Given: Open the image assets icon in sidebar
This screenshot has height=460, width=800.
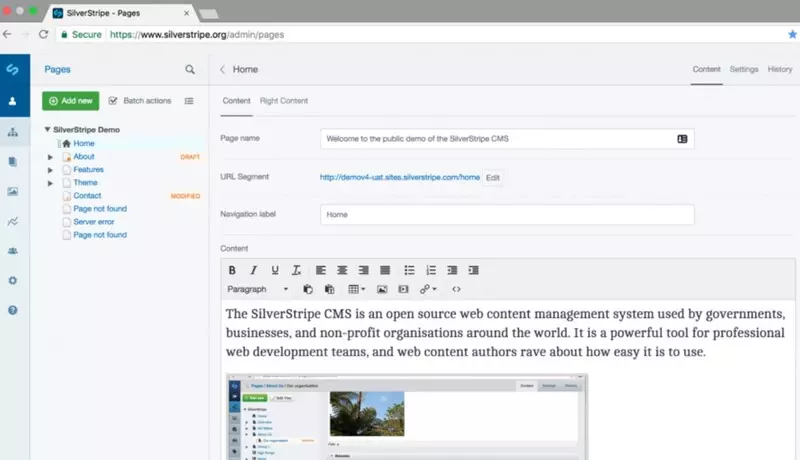Looking at the screenshot, I should coord(13,191).
